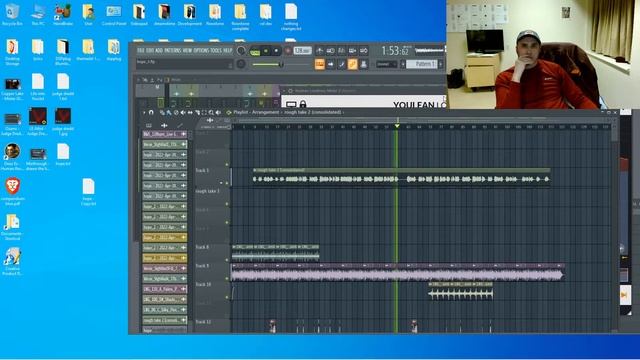Viewport: 640px width, 360px height.
Task: Mute Track 3 via its green dot
Action: tap(227, 183)
